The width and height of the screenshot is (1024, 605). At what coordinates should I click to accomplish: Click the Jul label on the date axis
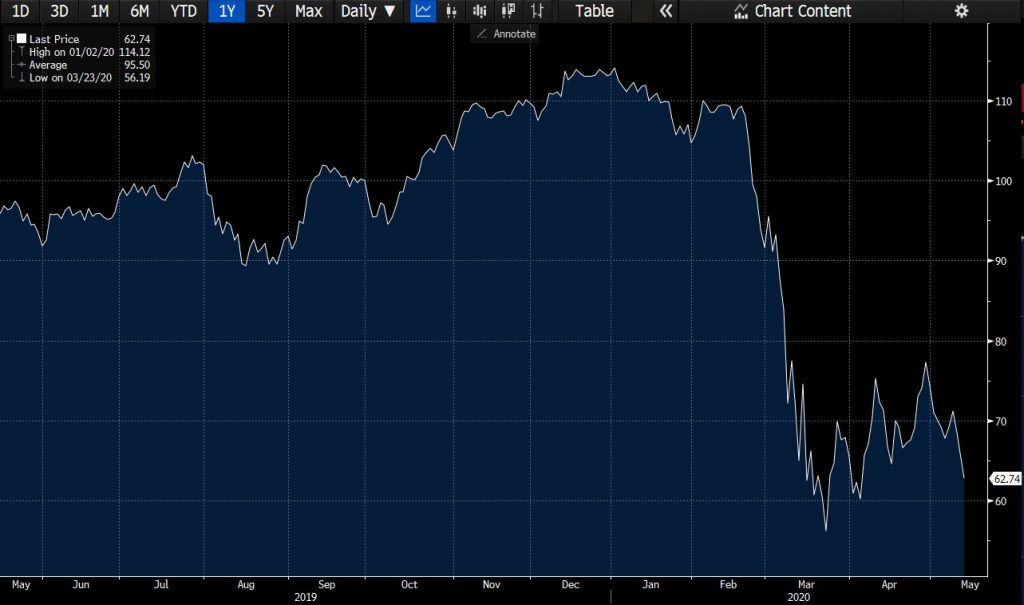161,584
